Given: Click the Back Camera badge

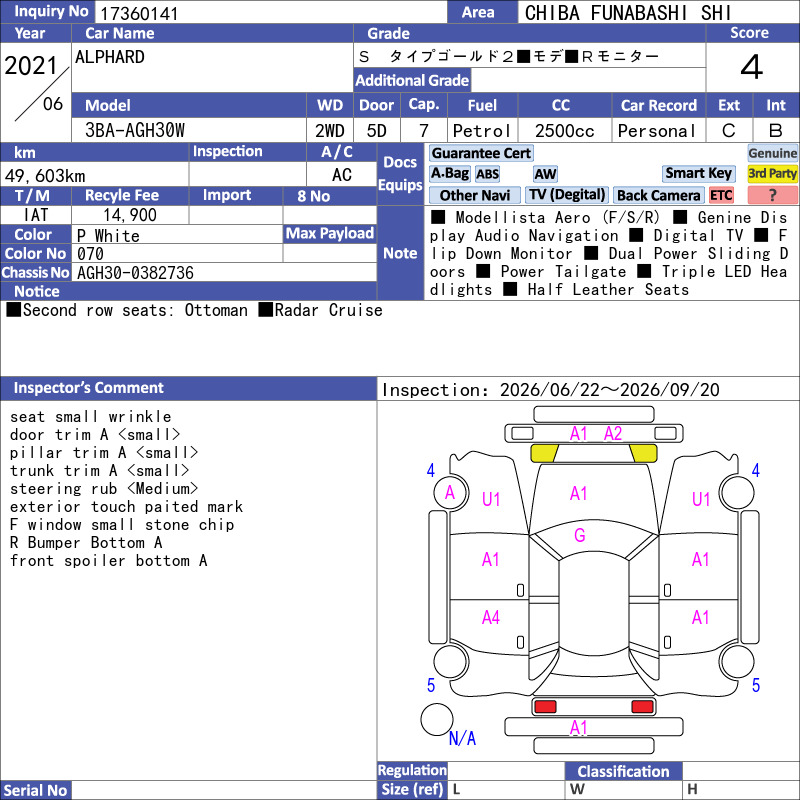Looking at the screenshot, I should (x=658, y=195).
